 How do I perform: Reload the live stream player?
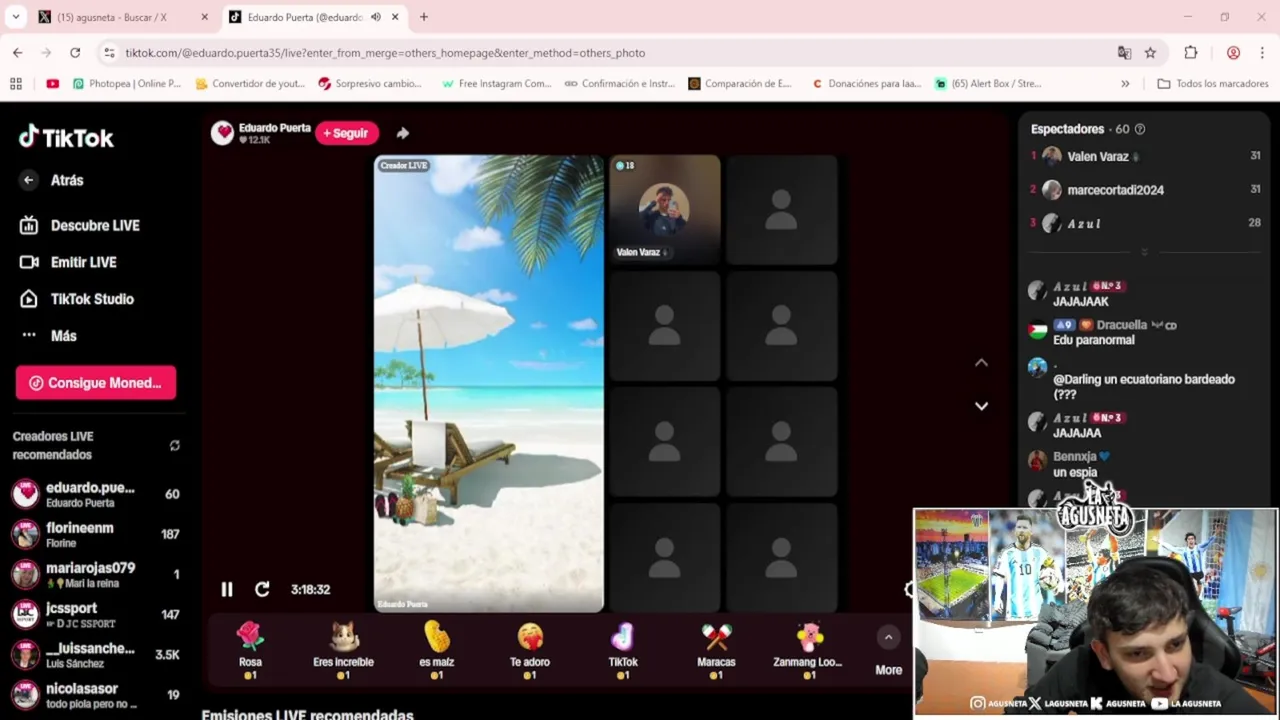[262, 590]
